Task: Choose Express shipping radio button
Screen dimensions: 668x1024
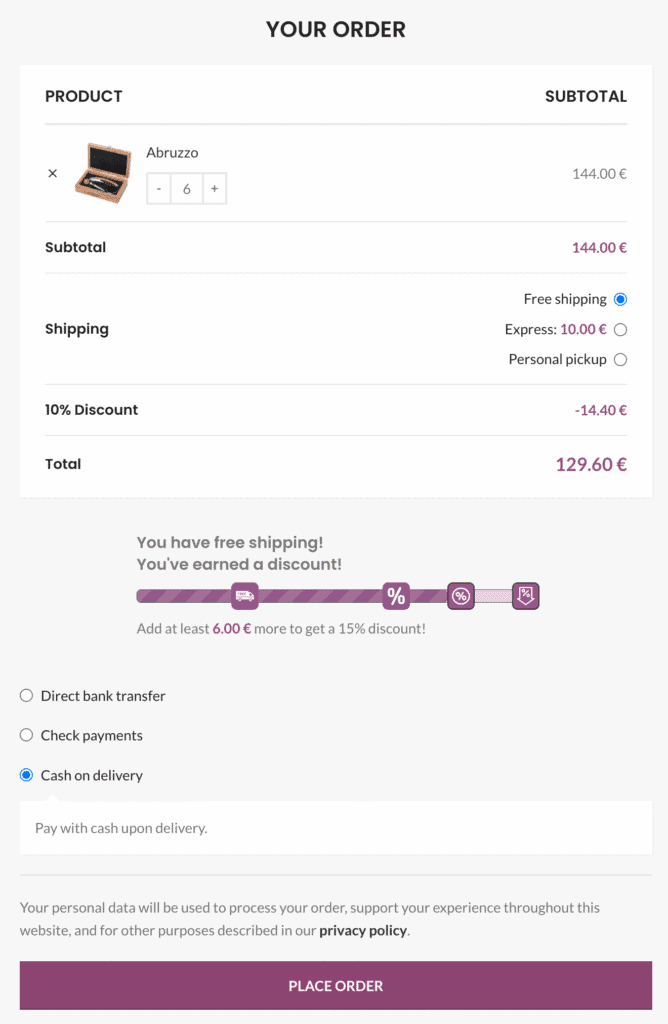Action: [x=620, y=329]
